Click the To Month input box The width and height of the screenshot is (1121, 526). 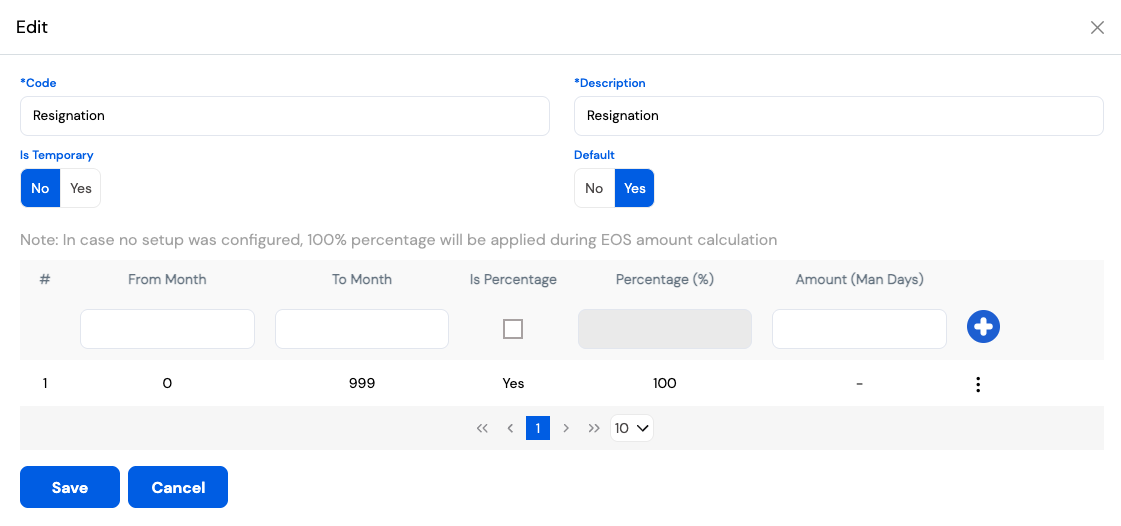click(362, 329)
